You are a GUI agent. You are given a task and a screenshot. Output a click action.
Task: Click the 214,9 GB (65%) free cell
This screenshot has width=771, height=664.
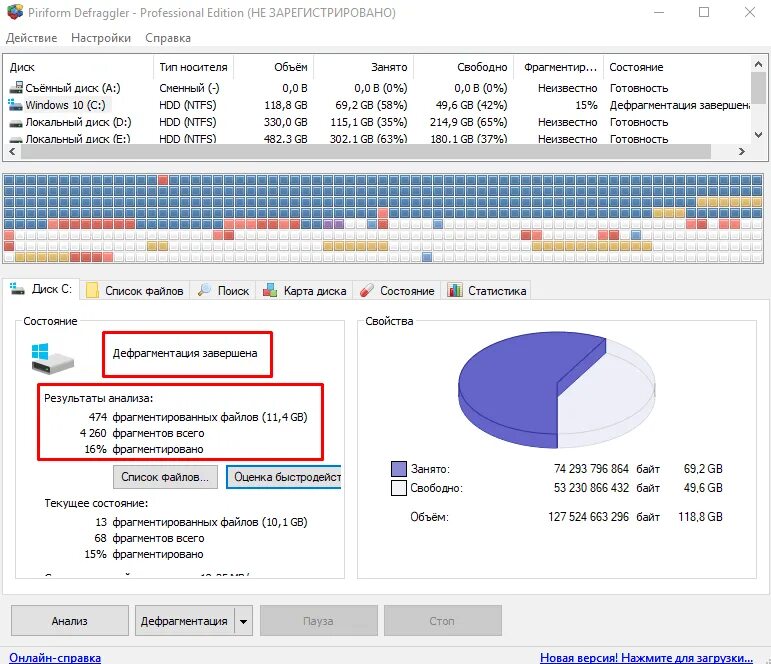[x=468, y=122]
